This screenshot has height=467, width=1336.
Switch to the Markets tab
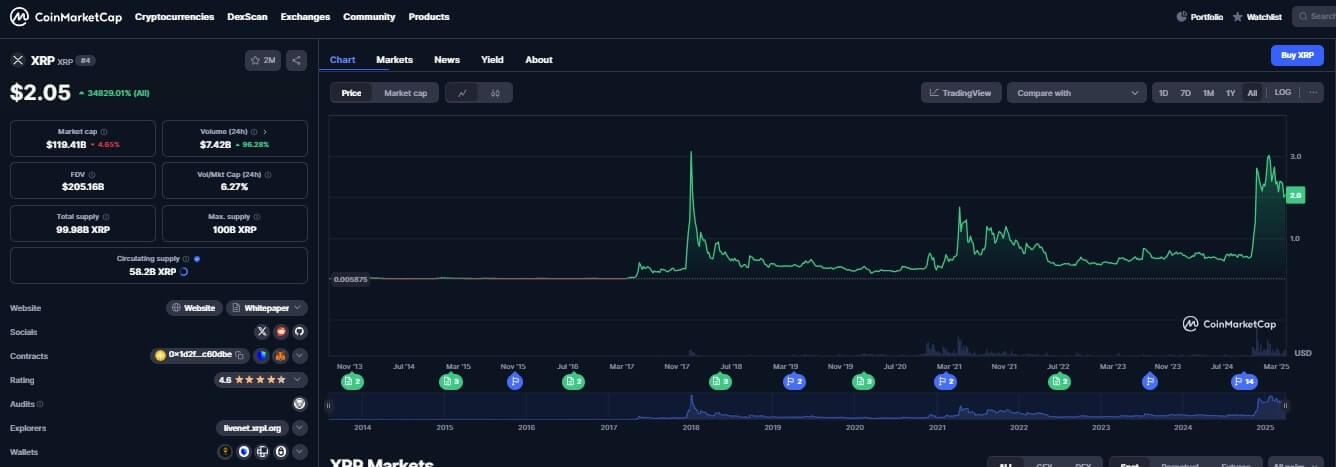pyautogui.click(x=394, y=60)
